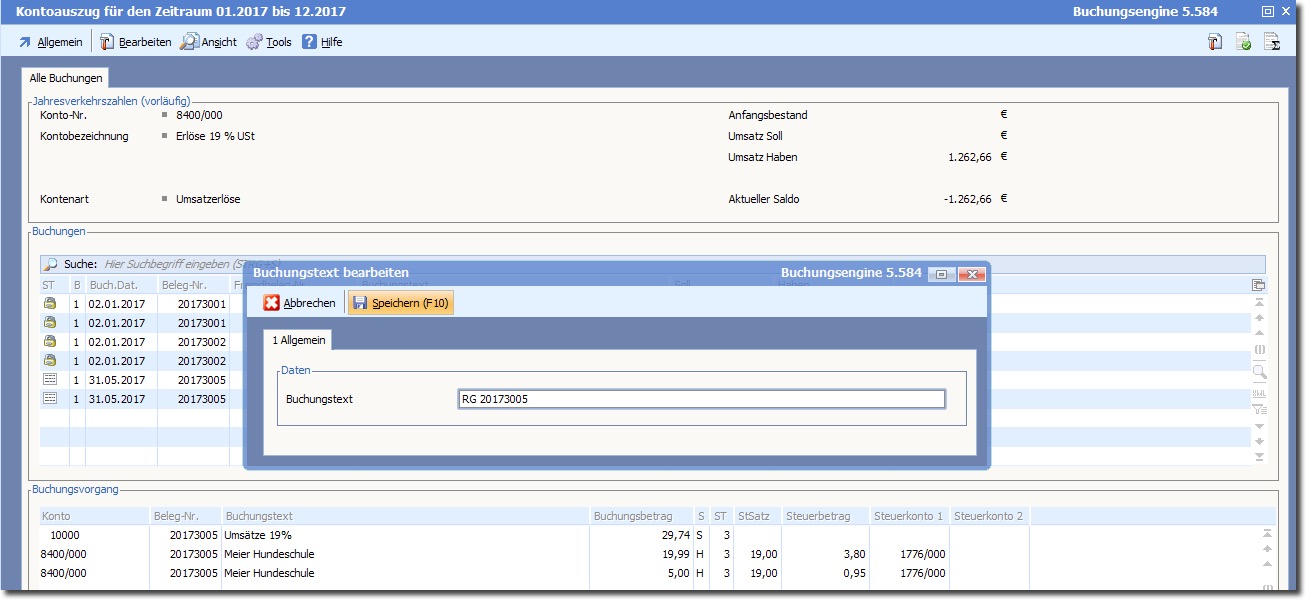Click the XML export icon beside Buchungen grid
Image resolution: width=1306 pixels, height=600 pixels.
[1259, 393]
